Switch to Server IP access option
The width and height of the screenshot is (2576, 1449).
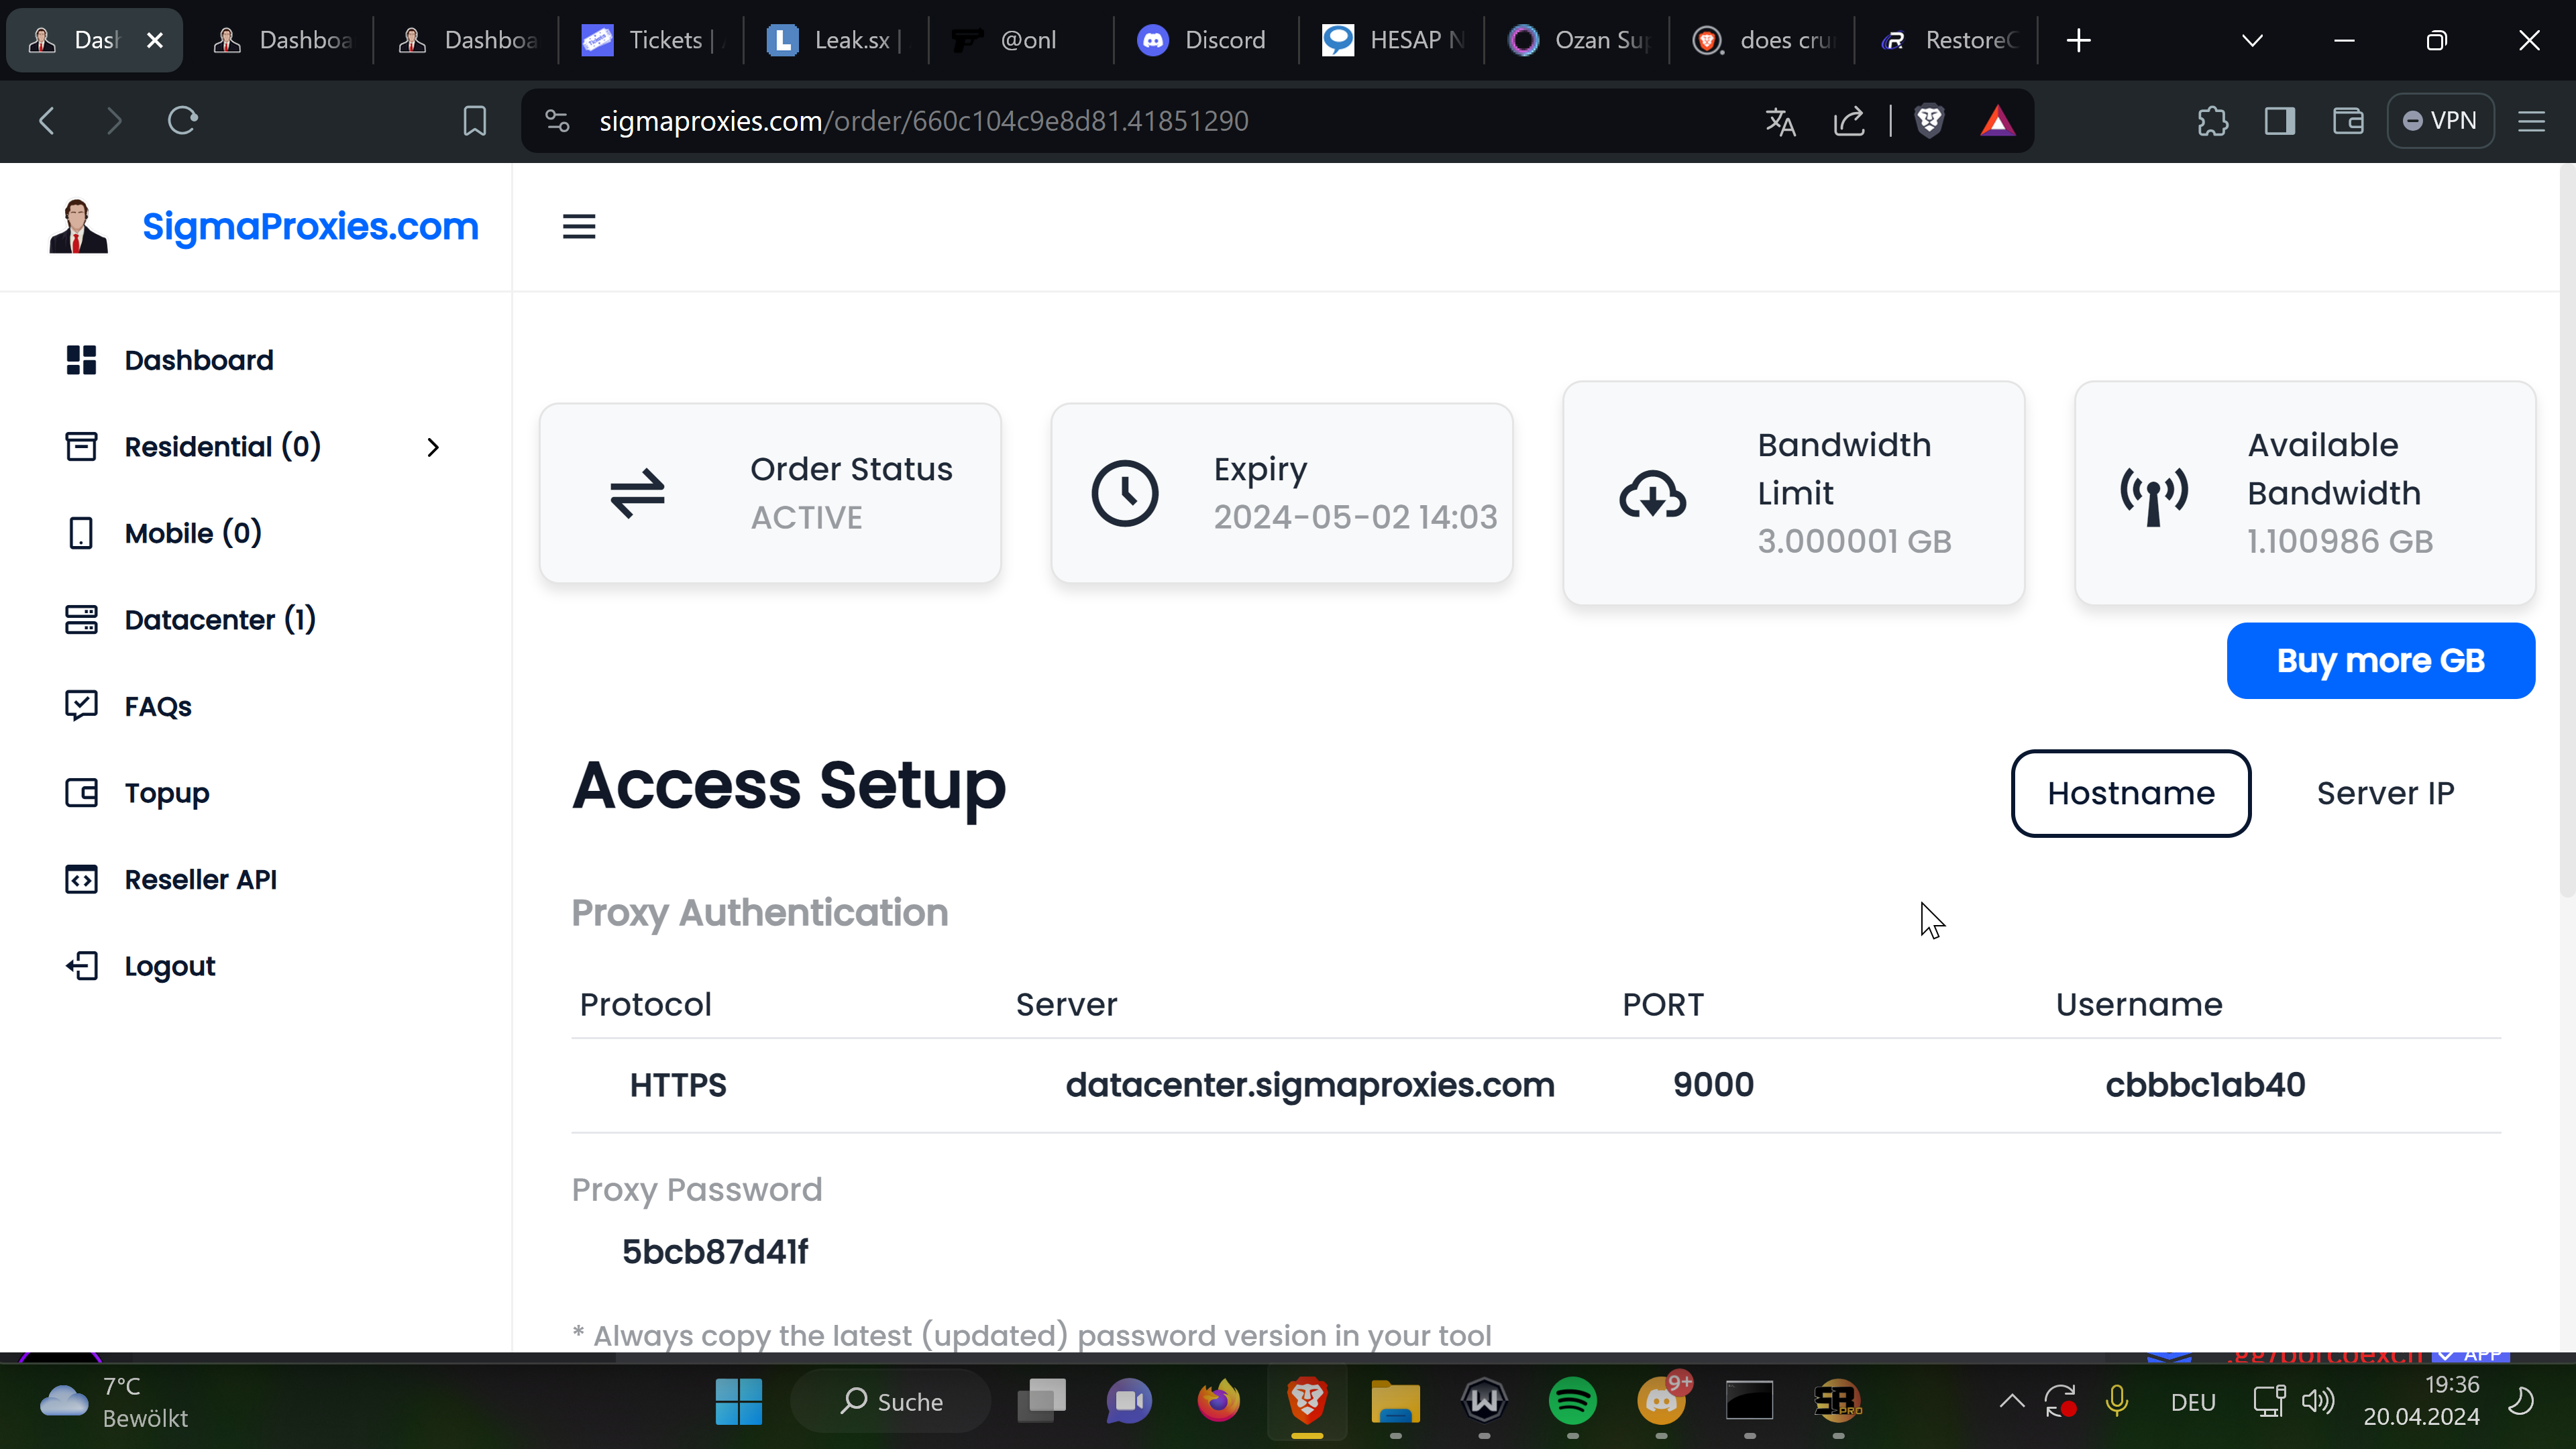(2385, 793)
